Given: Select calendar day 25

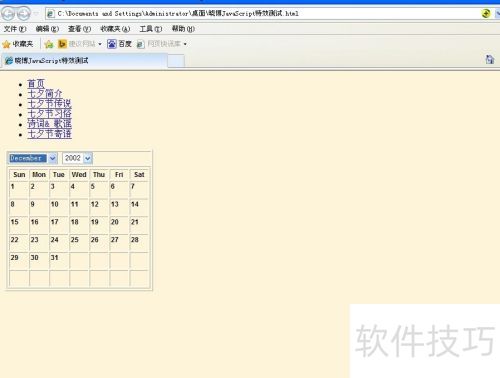Looking at the screenshot, I should pos(79,243).
